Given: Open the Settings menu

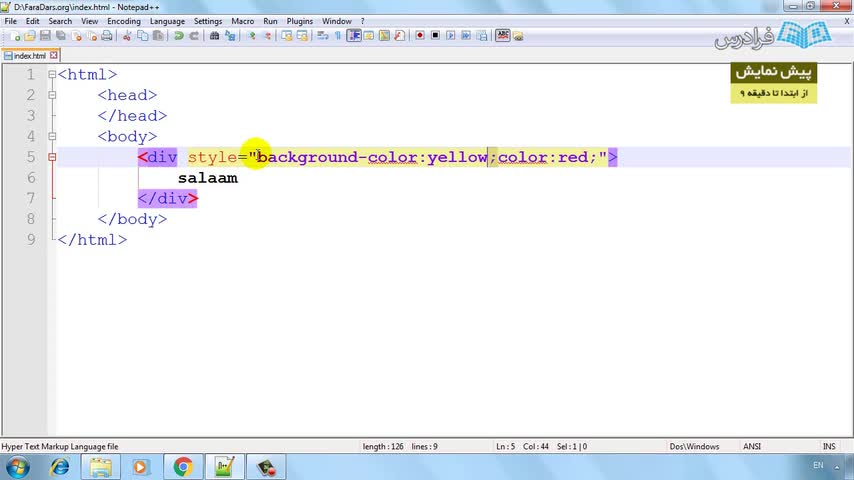Looking at the screenshot, I should 208,21.
